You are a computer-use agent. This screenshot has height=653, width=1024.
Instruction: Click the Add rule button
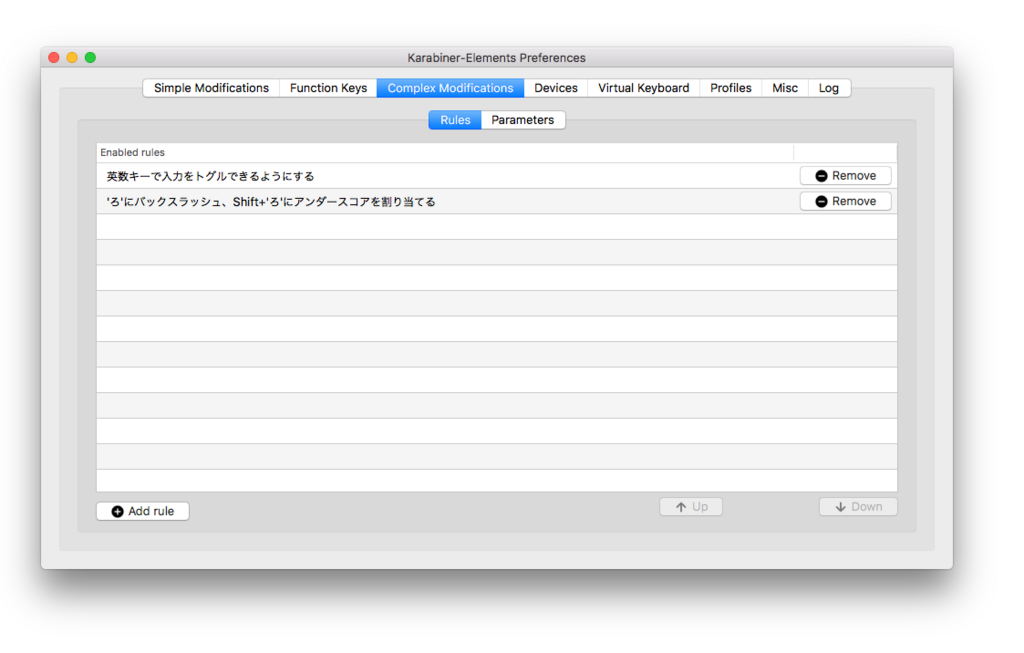click(x=143, y=511)
